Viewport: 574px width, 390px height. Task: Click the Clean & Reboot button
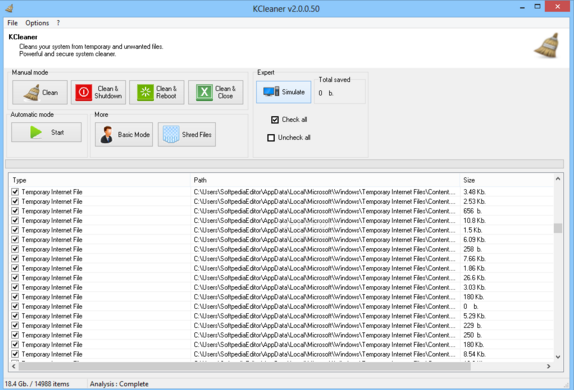157,92
